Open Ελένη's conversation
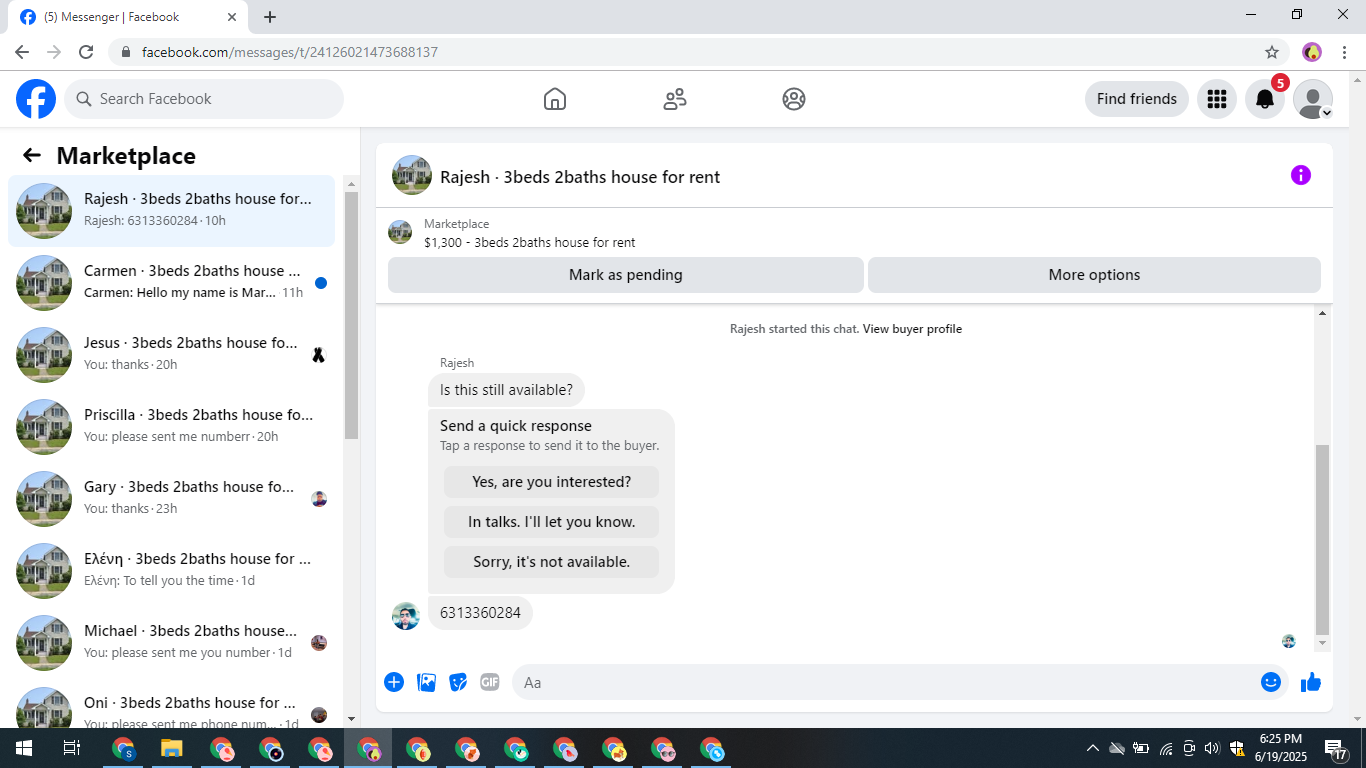Screen dimensions: 1366x768 172,571
